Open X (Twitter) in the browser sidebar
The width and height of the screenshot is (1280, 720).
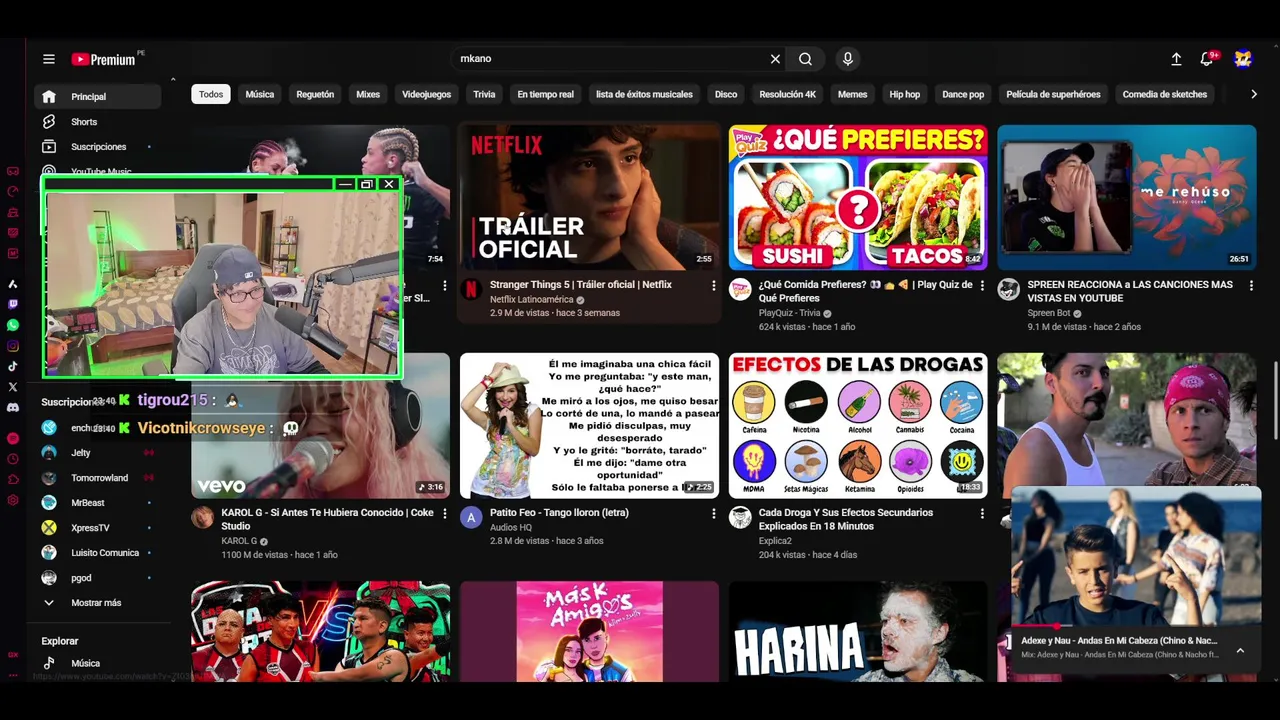pyautogui.click(x=13, y=386)
